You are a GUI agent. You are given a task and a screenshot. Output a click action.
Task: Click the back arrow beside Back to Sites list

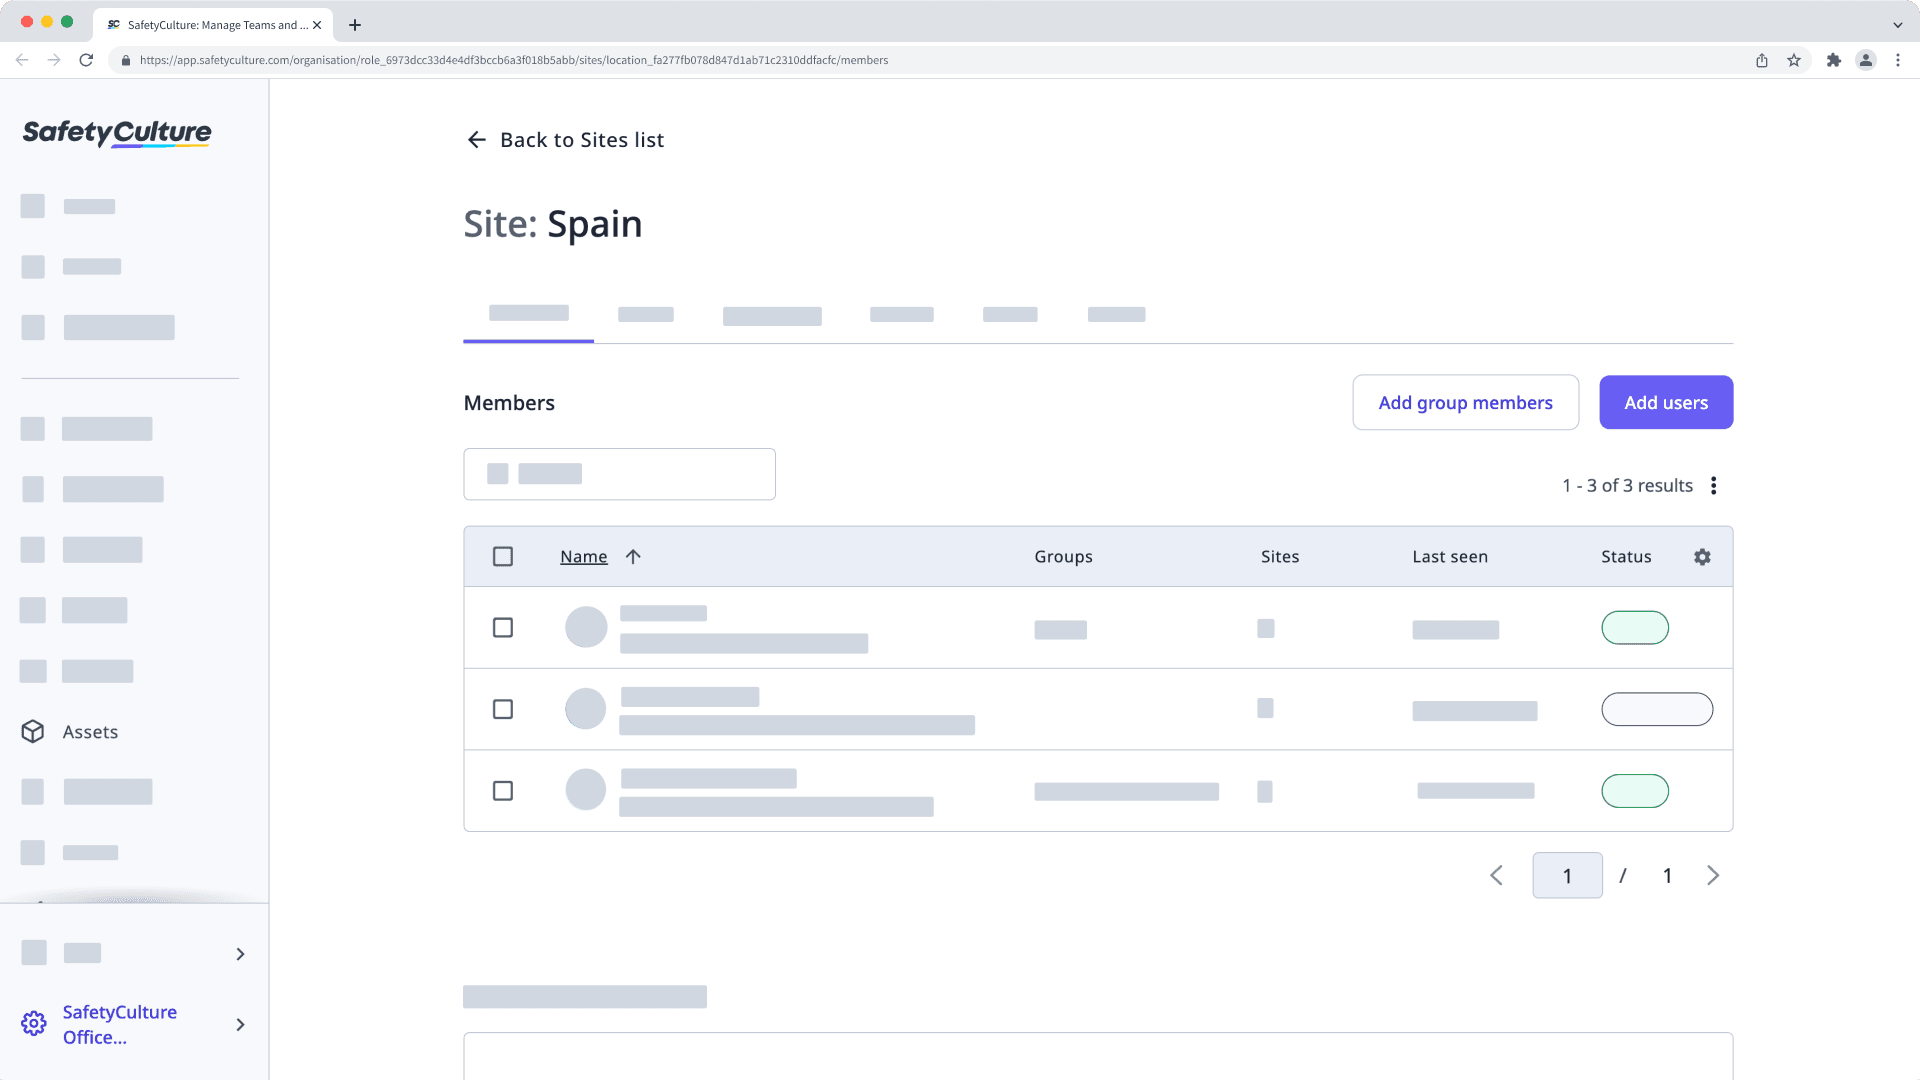pos(476,139)
